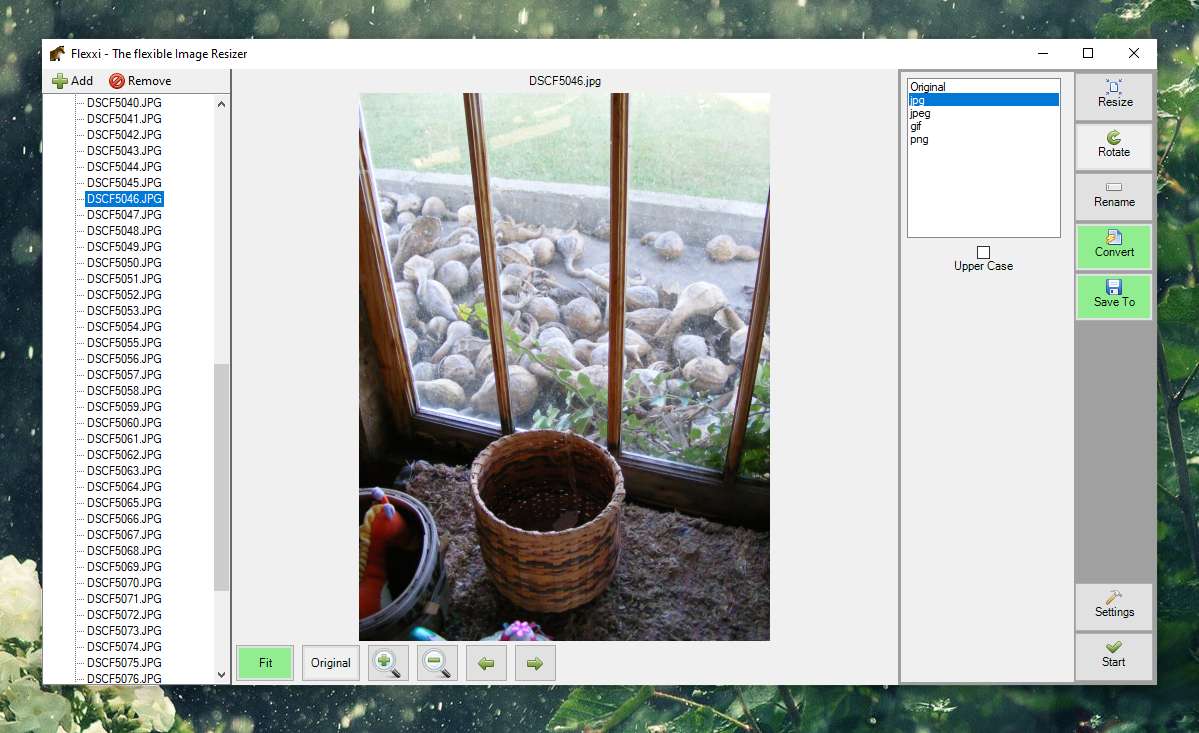1199x733 pixels.
Task: Select DSCF5053.JPG in the file list
Action: (124, 311)
